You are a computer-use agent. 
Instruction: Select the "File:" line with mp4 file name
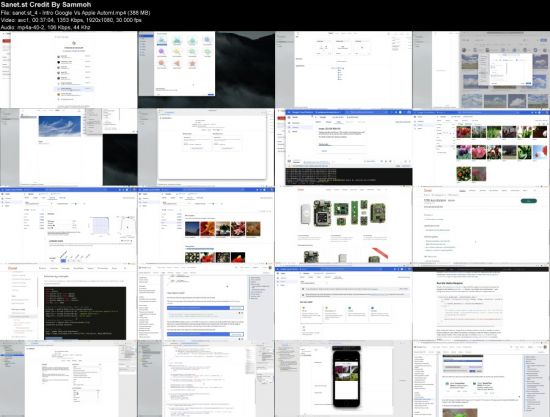[x=75, y=13]
